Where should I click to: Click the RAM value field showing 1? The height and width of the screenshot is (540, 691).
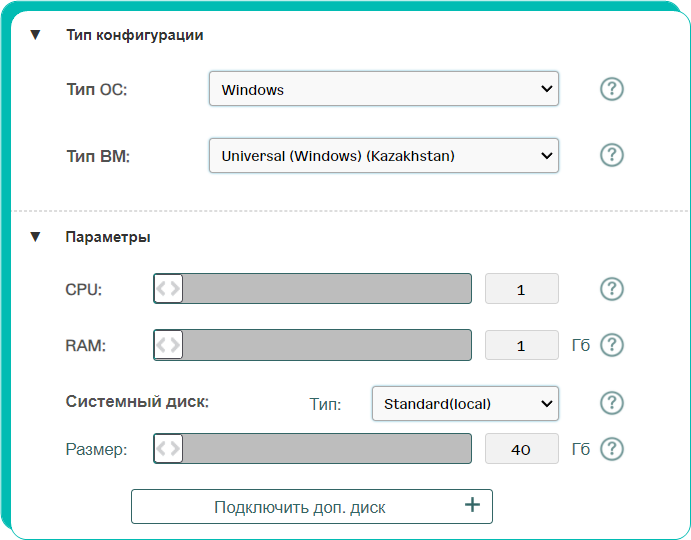(522, 345)
